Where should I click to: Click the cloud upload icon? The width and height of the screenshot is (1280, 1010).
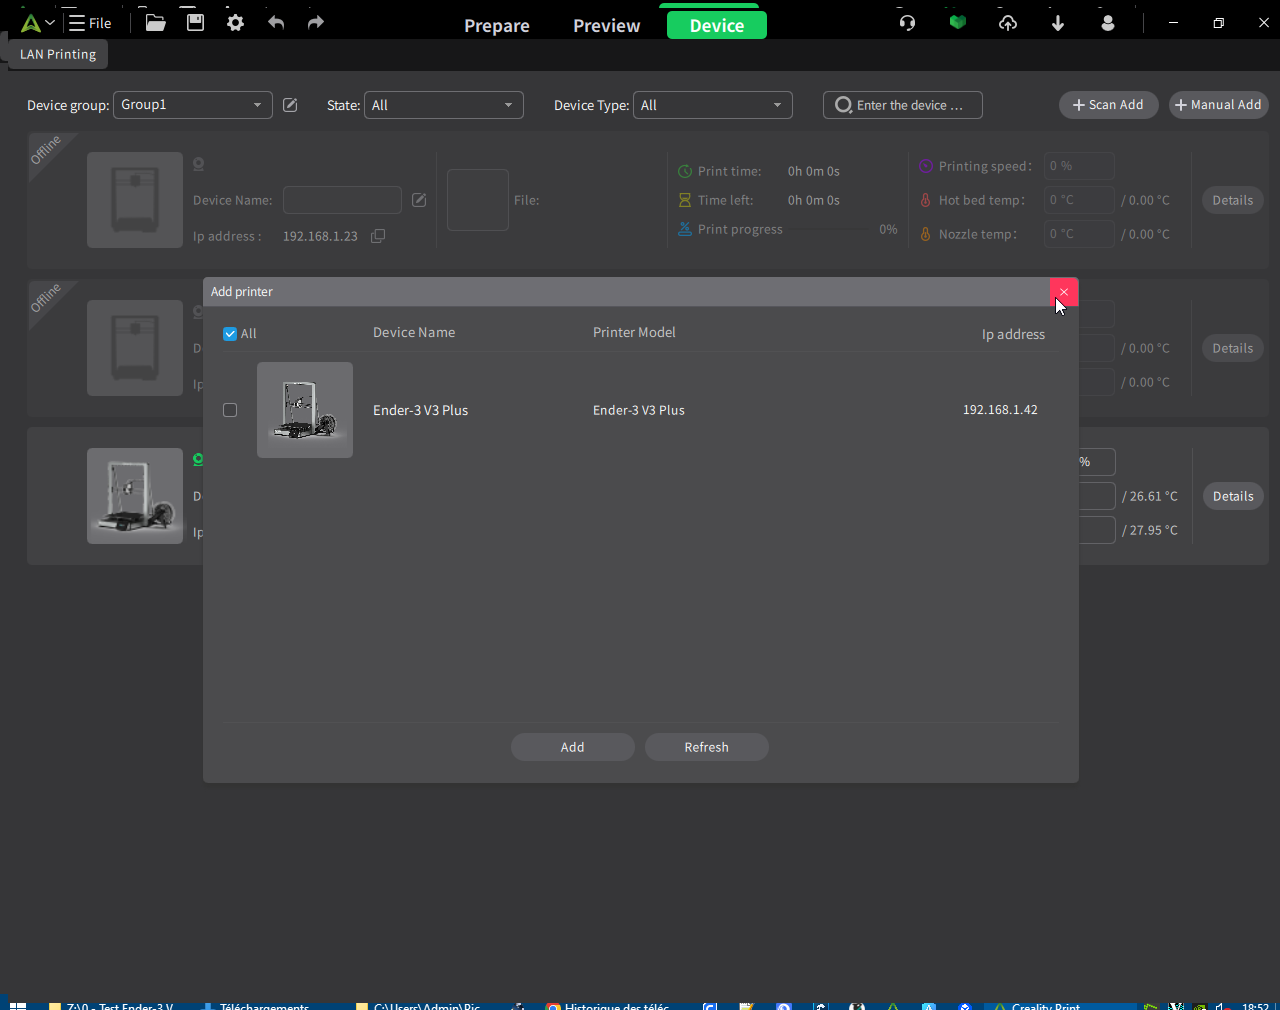pyautogui.click(x=1007, y=22)
